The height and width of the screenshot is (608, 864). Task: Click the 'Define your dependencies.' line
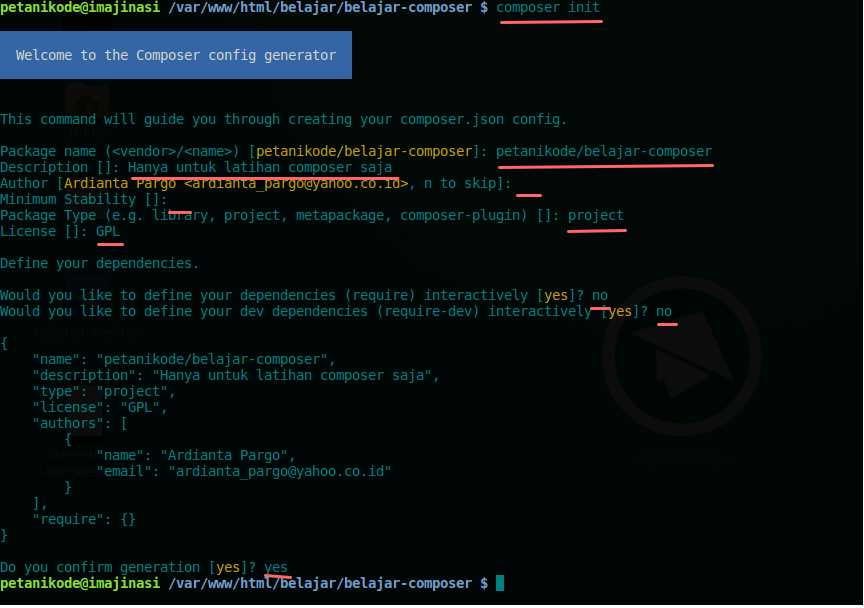(x=99, y=263)
